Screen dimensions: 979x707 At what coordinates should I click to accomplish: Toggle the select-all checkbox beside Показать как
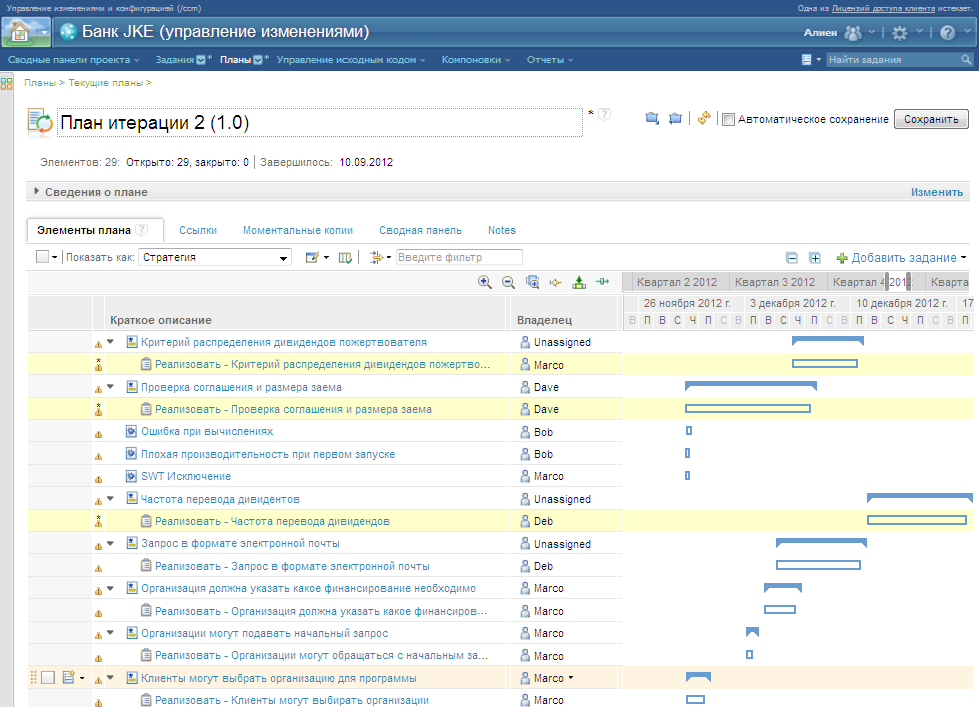[42, 257]
